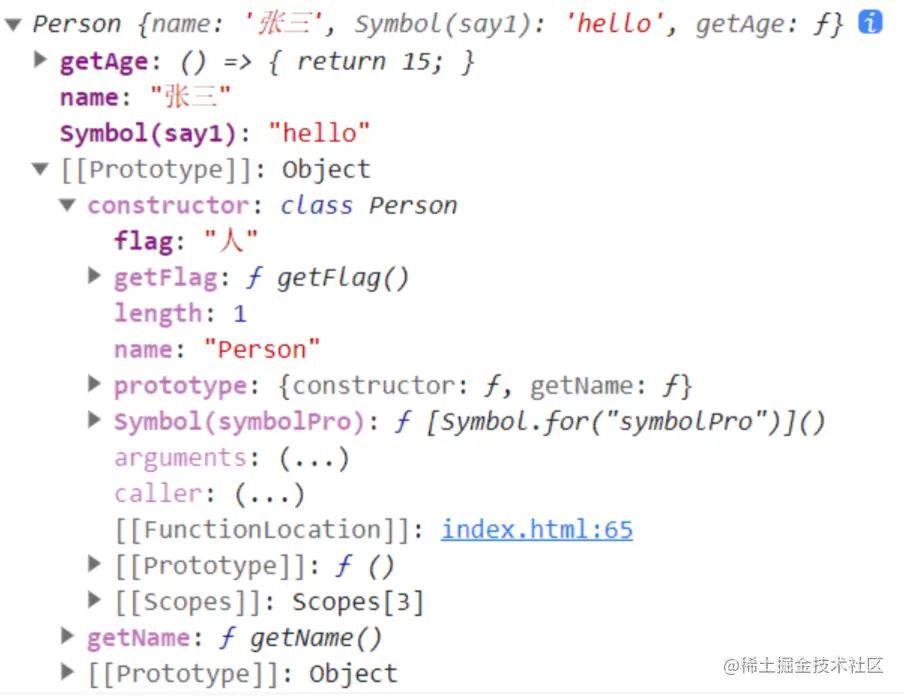The height and width of the screenshot is (696, 904).
Task: Expand the [[Scopes]]: Scopes[3] entry
Action: point(94,600)
